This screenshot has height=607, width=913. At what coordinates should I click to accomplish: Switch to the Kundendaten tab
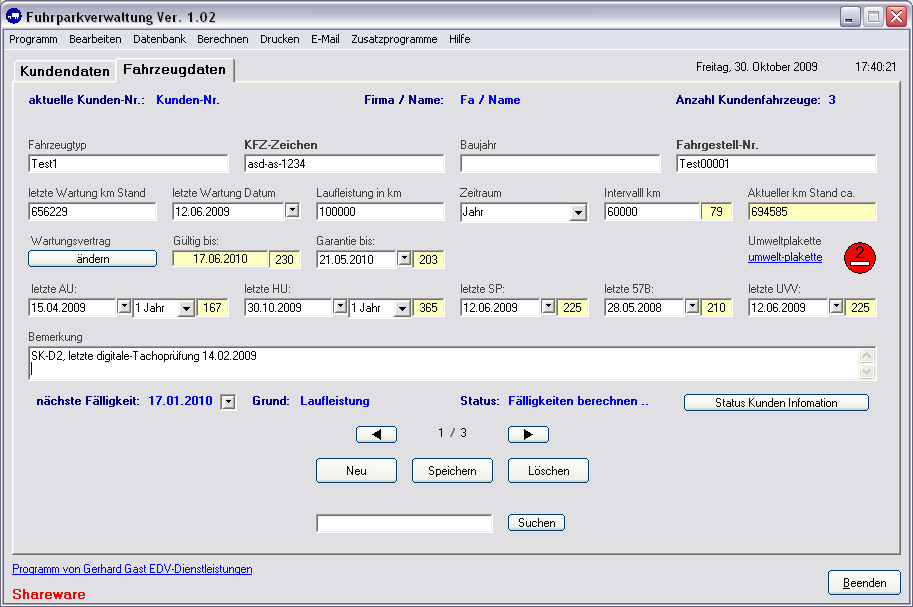click(65, 72)
